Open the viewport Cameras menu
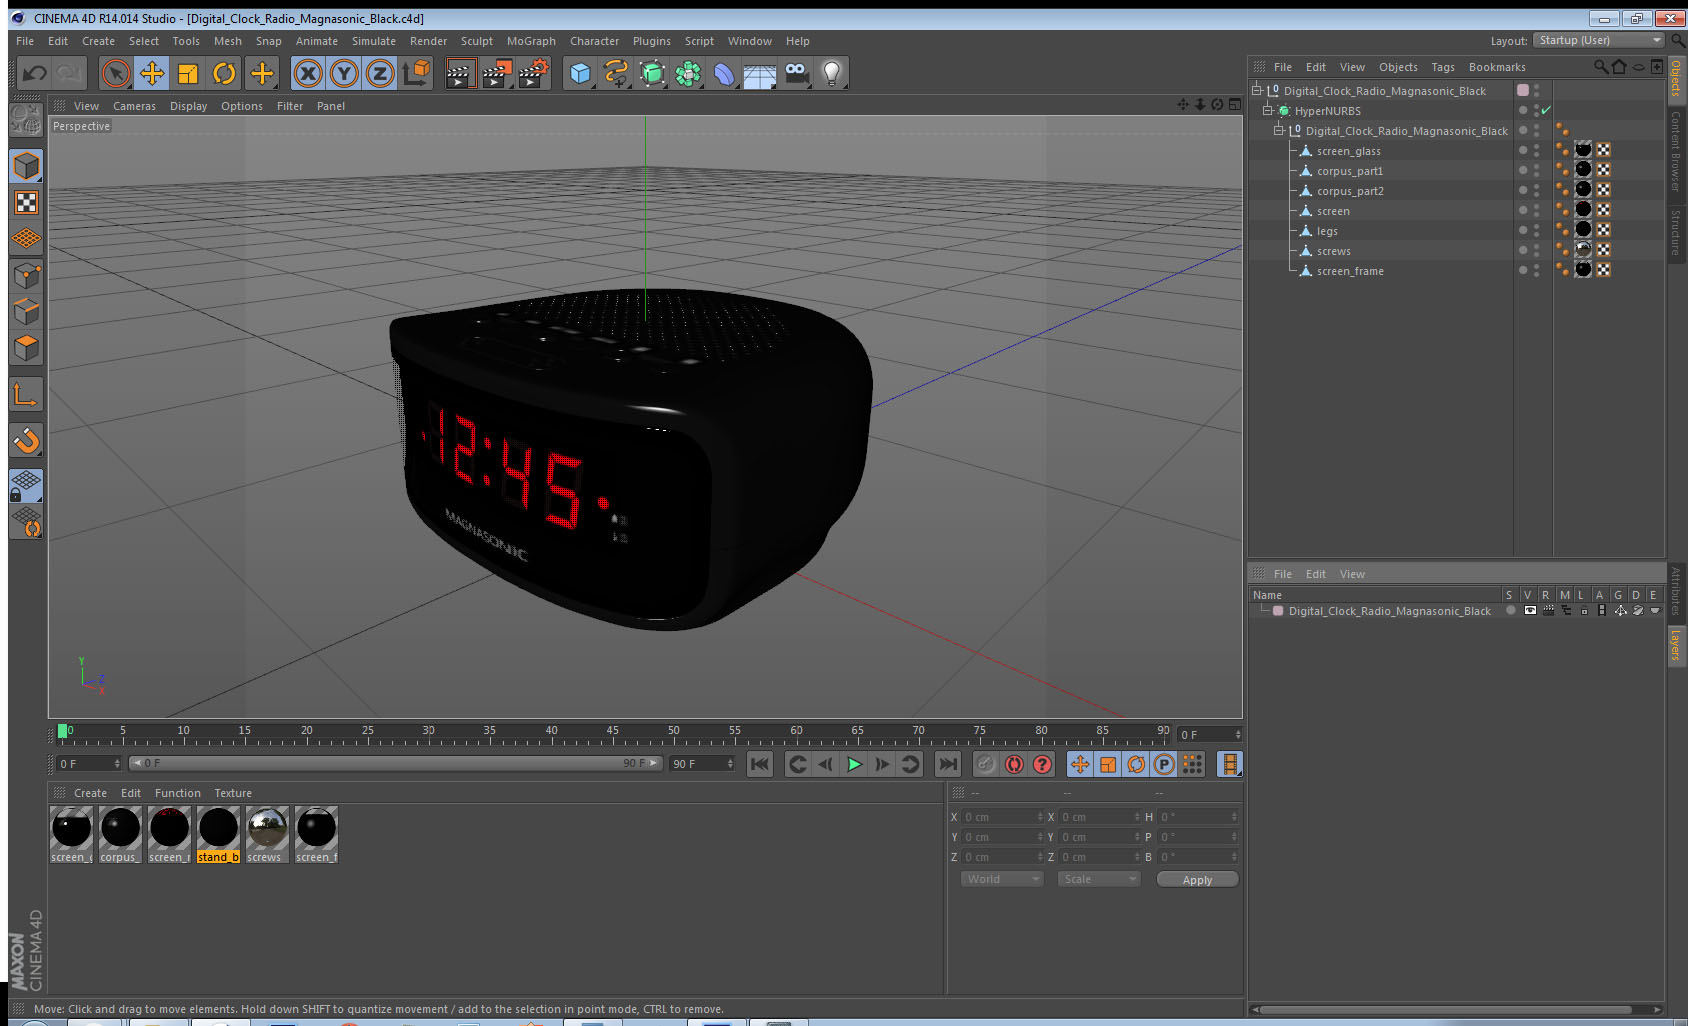Screen dimensions: 1688x1026 pos(134,106)
